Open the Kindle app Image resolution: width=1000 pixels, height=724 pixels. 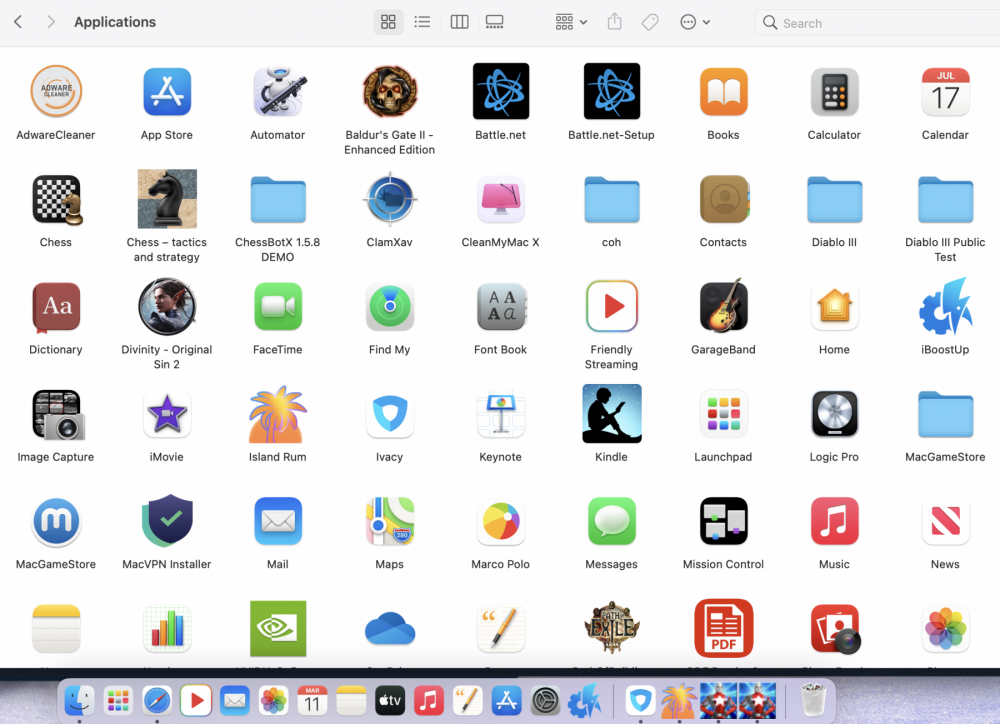(611, 414)
